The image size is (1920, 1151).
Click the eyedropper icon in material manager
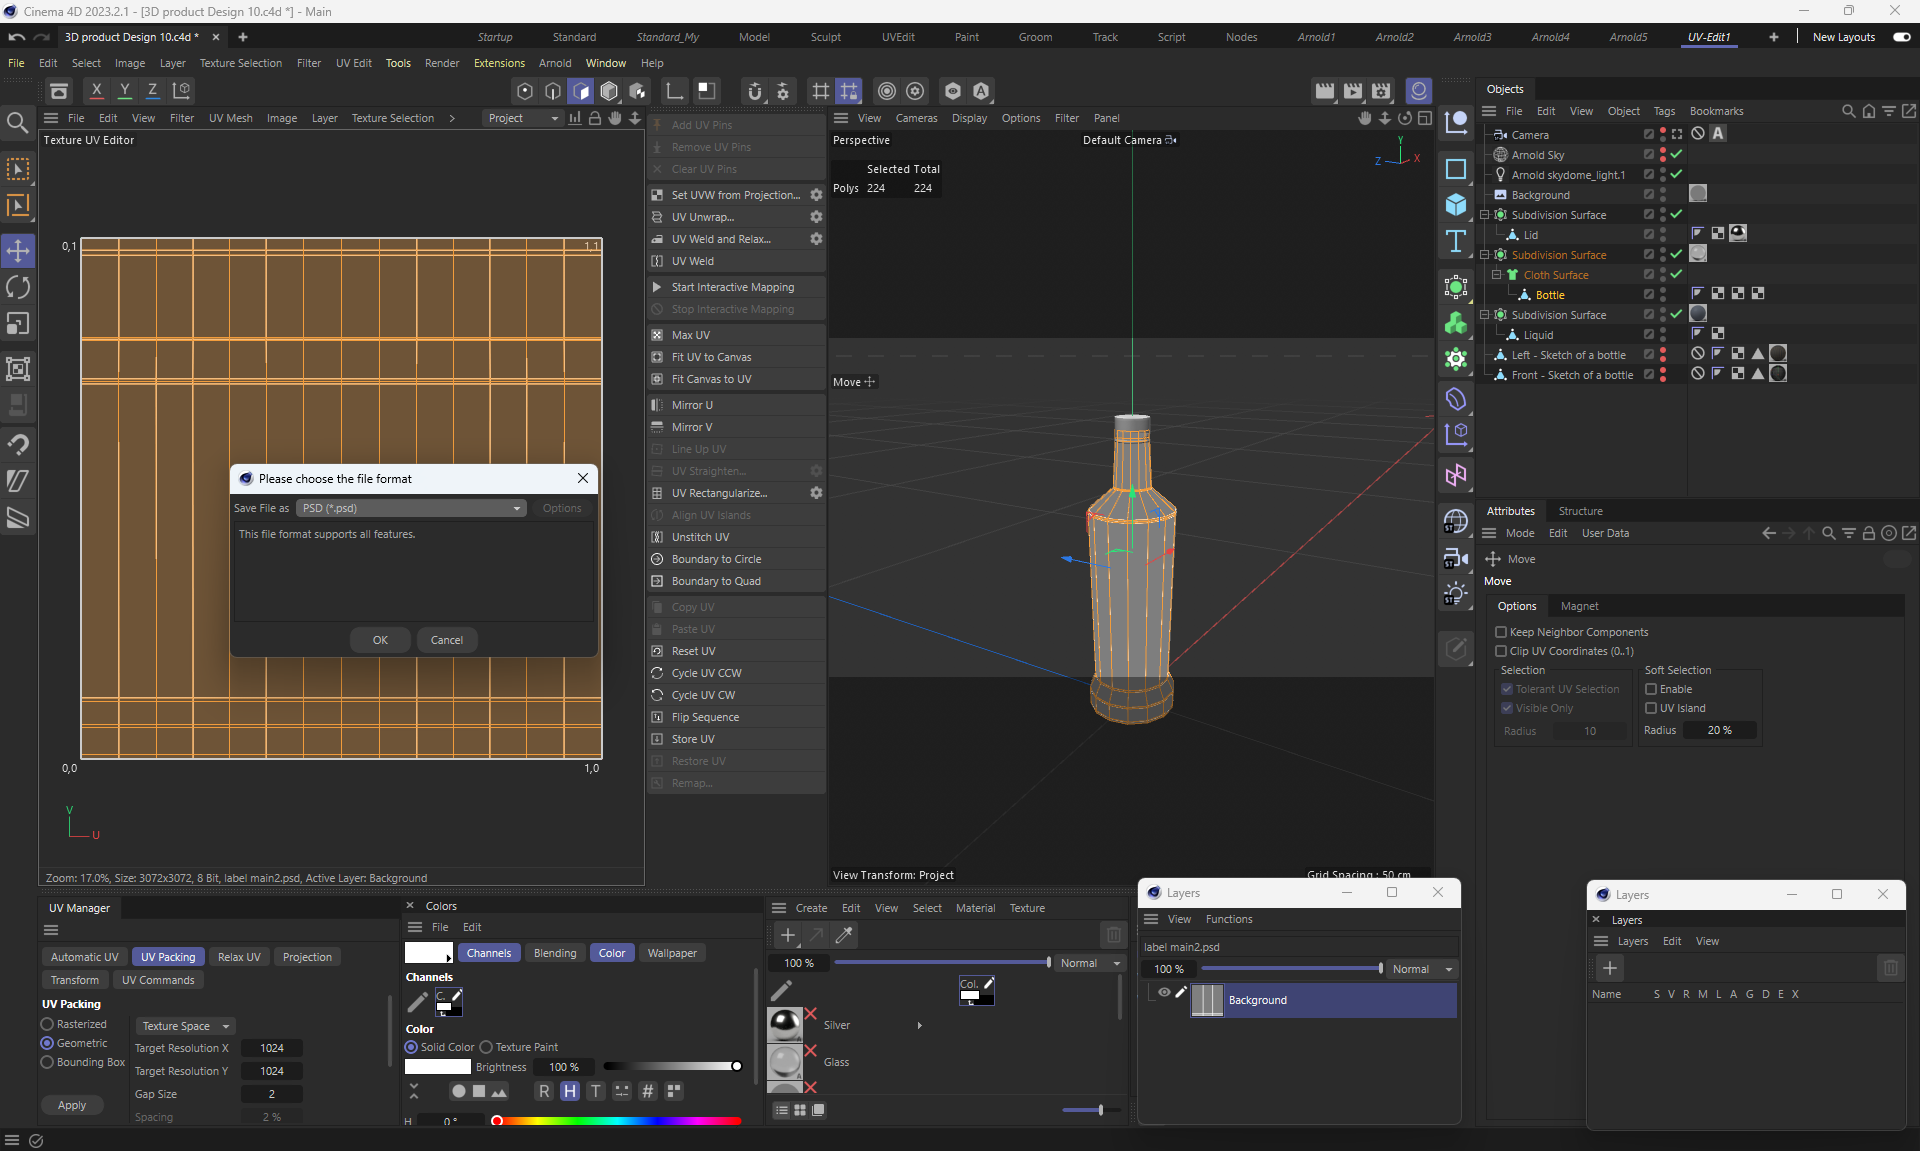pos(844,935)
